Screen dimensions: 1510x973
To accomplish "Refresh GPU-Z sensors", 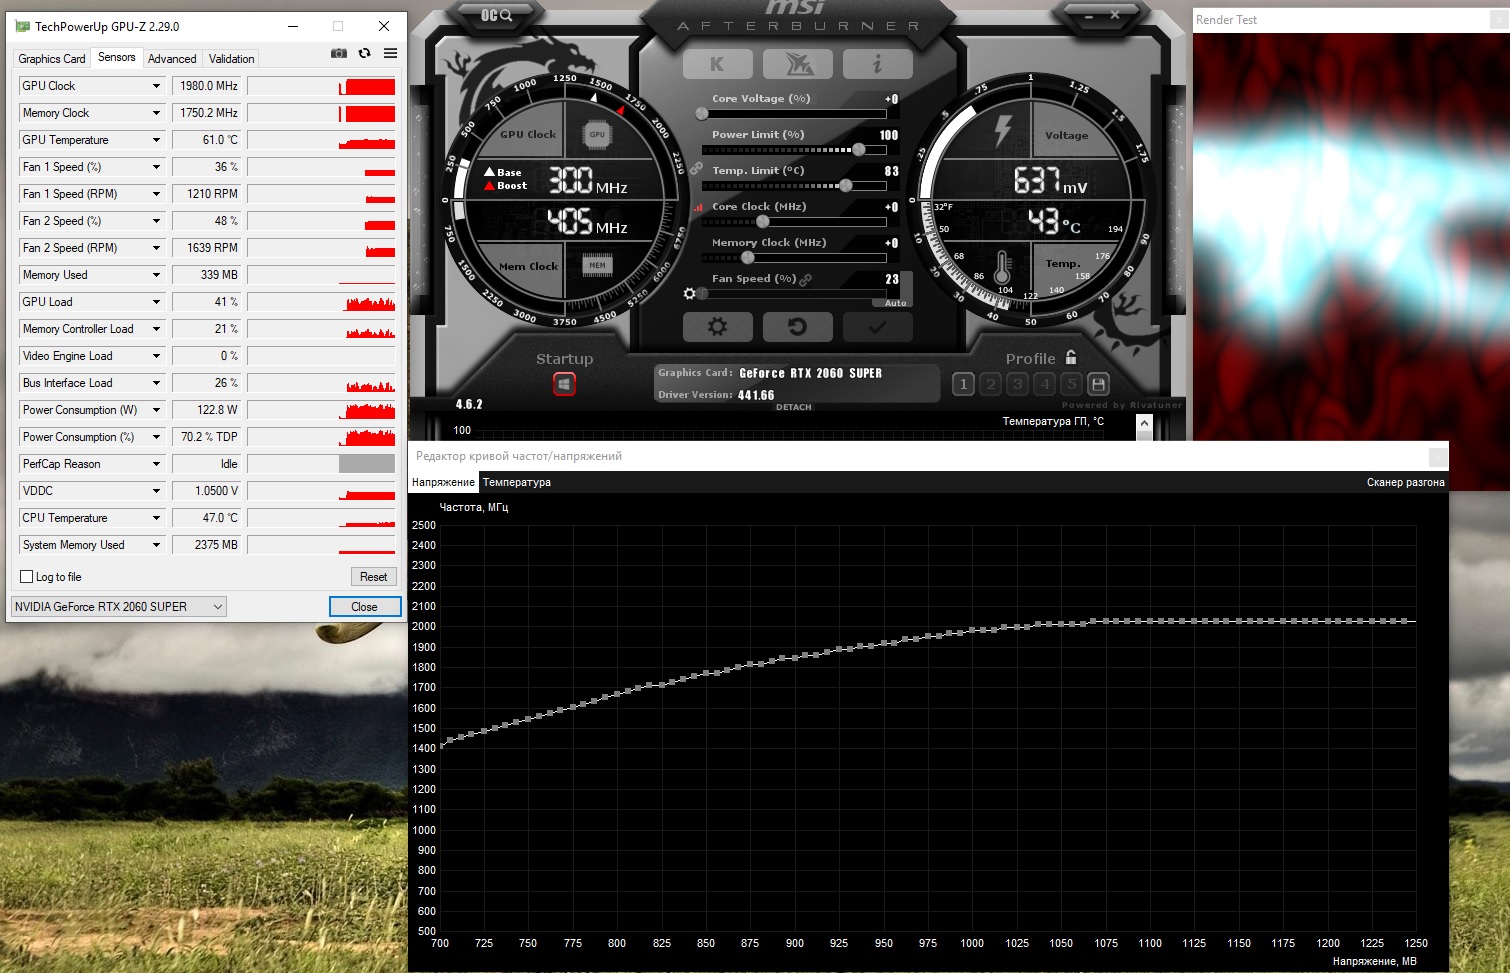I will 364,53.
